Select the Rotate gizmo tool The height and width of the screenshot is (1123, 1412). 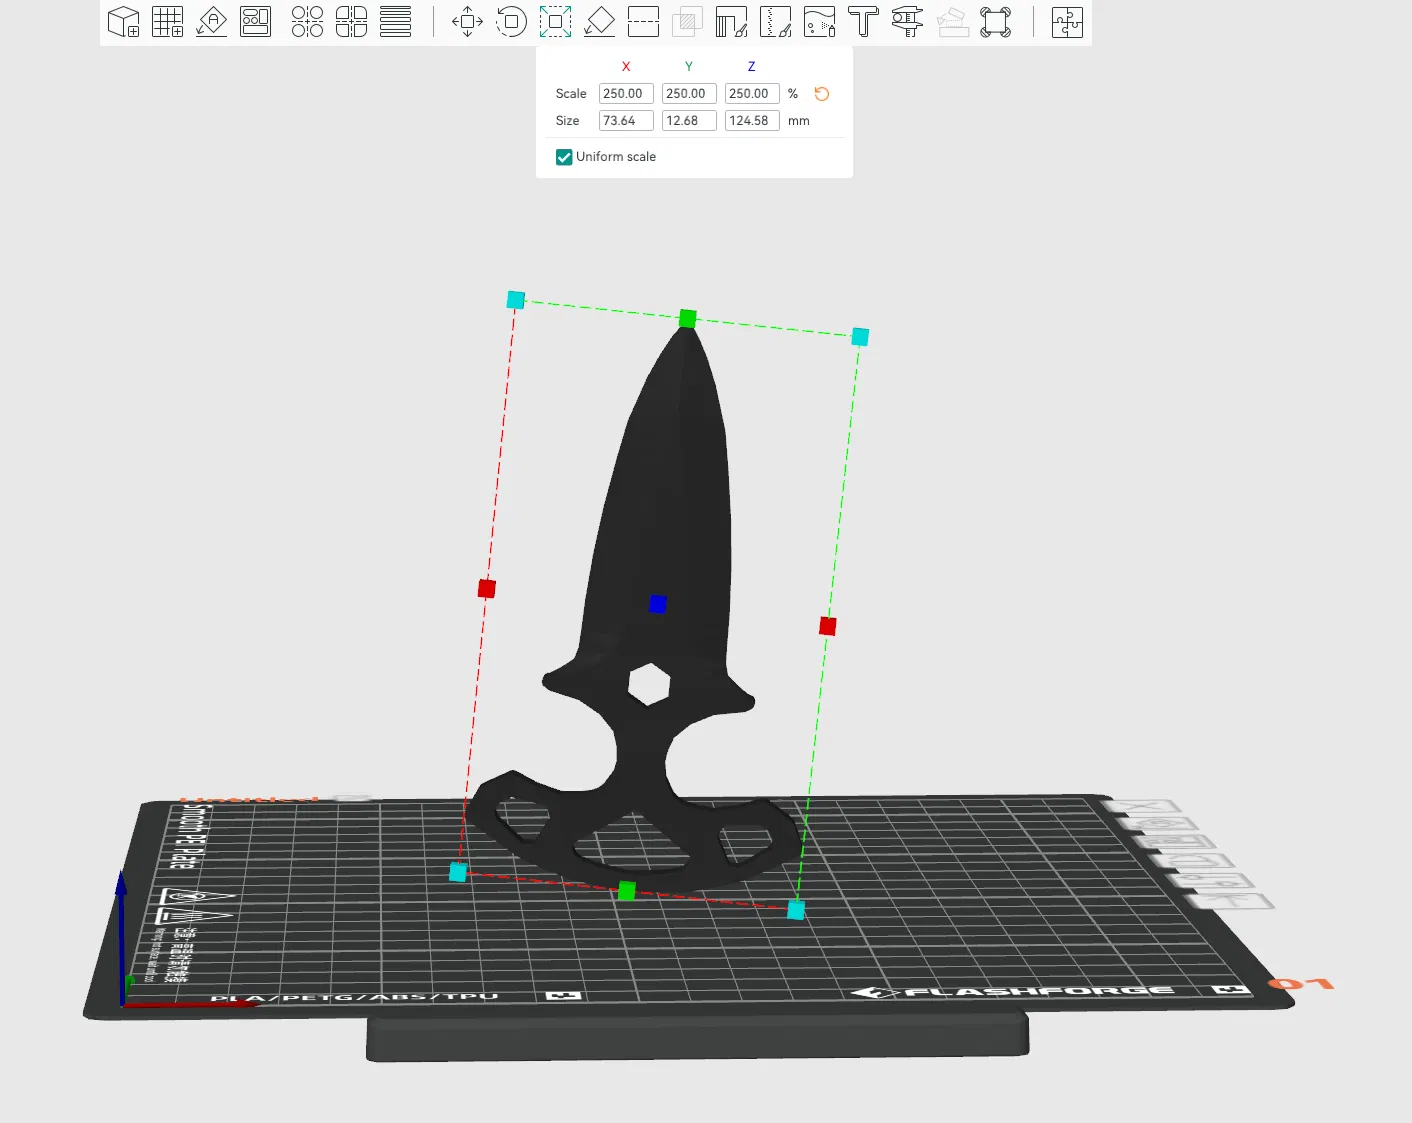pyautogui.click(x=511, y=21)
